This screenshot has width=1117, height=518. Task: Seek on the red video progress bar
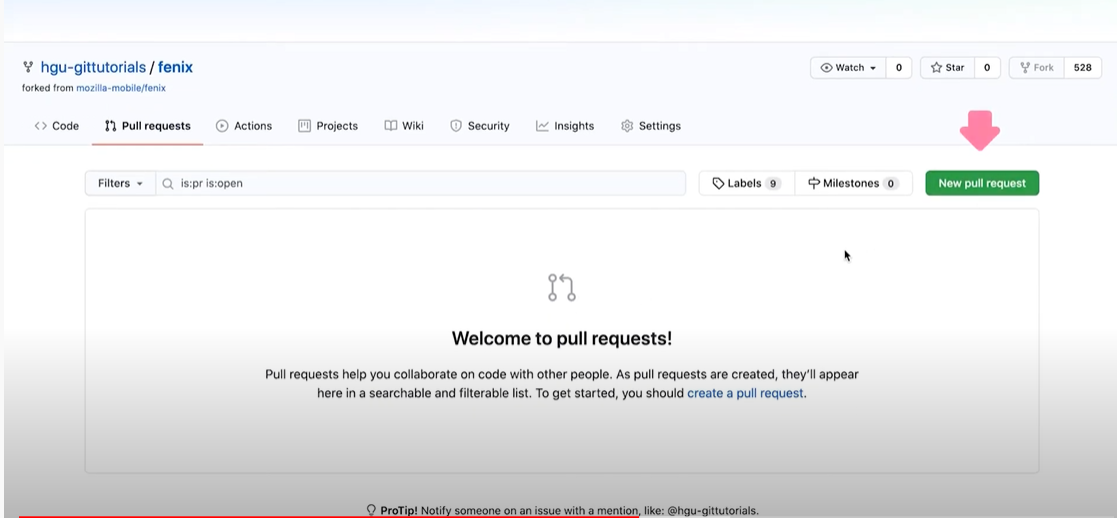(x=329, y=515)
